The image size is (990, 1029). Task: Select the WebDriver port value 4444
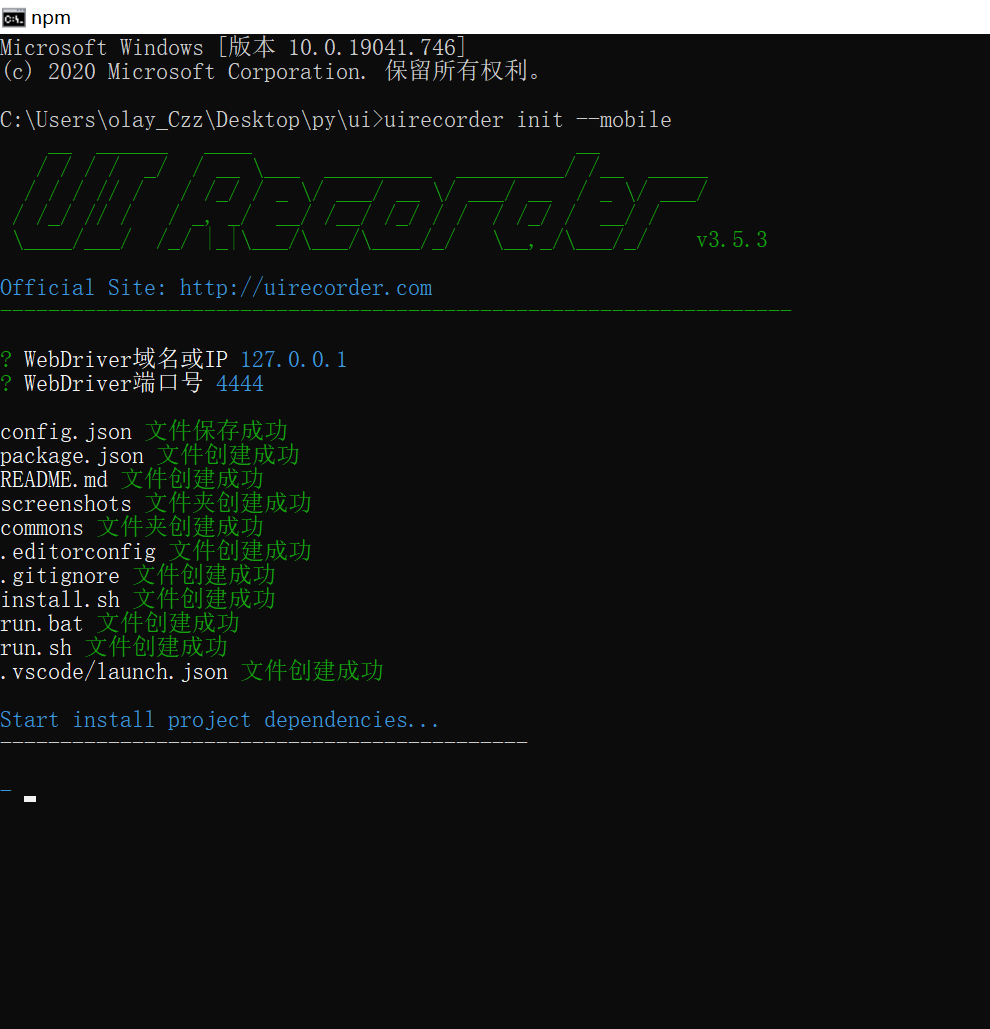[x=240, y=383]
